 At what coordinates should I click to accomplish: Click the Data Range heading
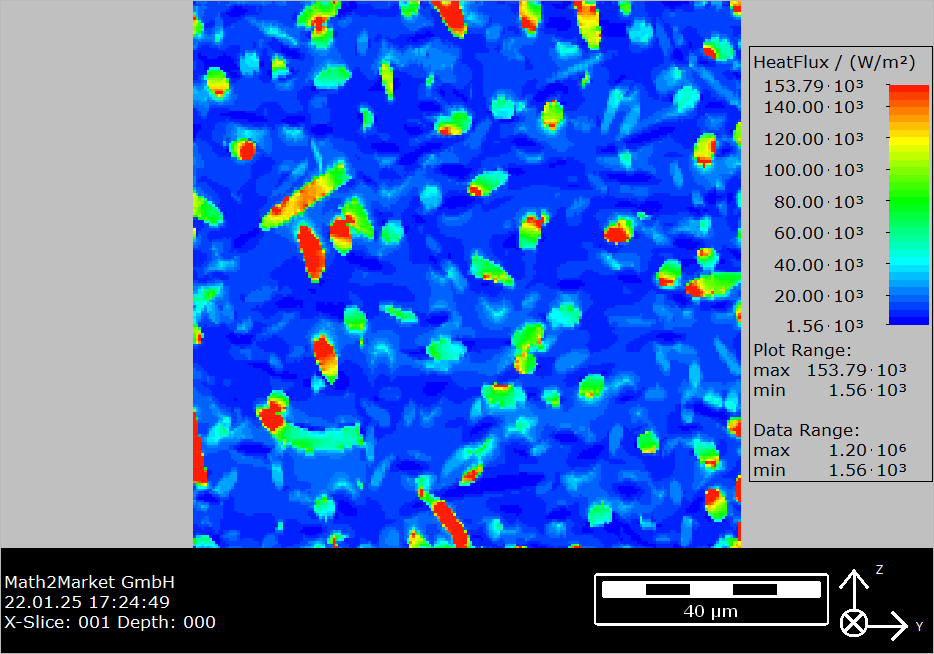pos(807,431)
